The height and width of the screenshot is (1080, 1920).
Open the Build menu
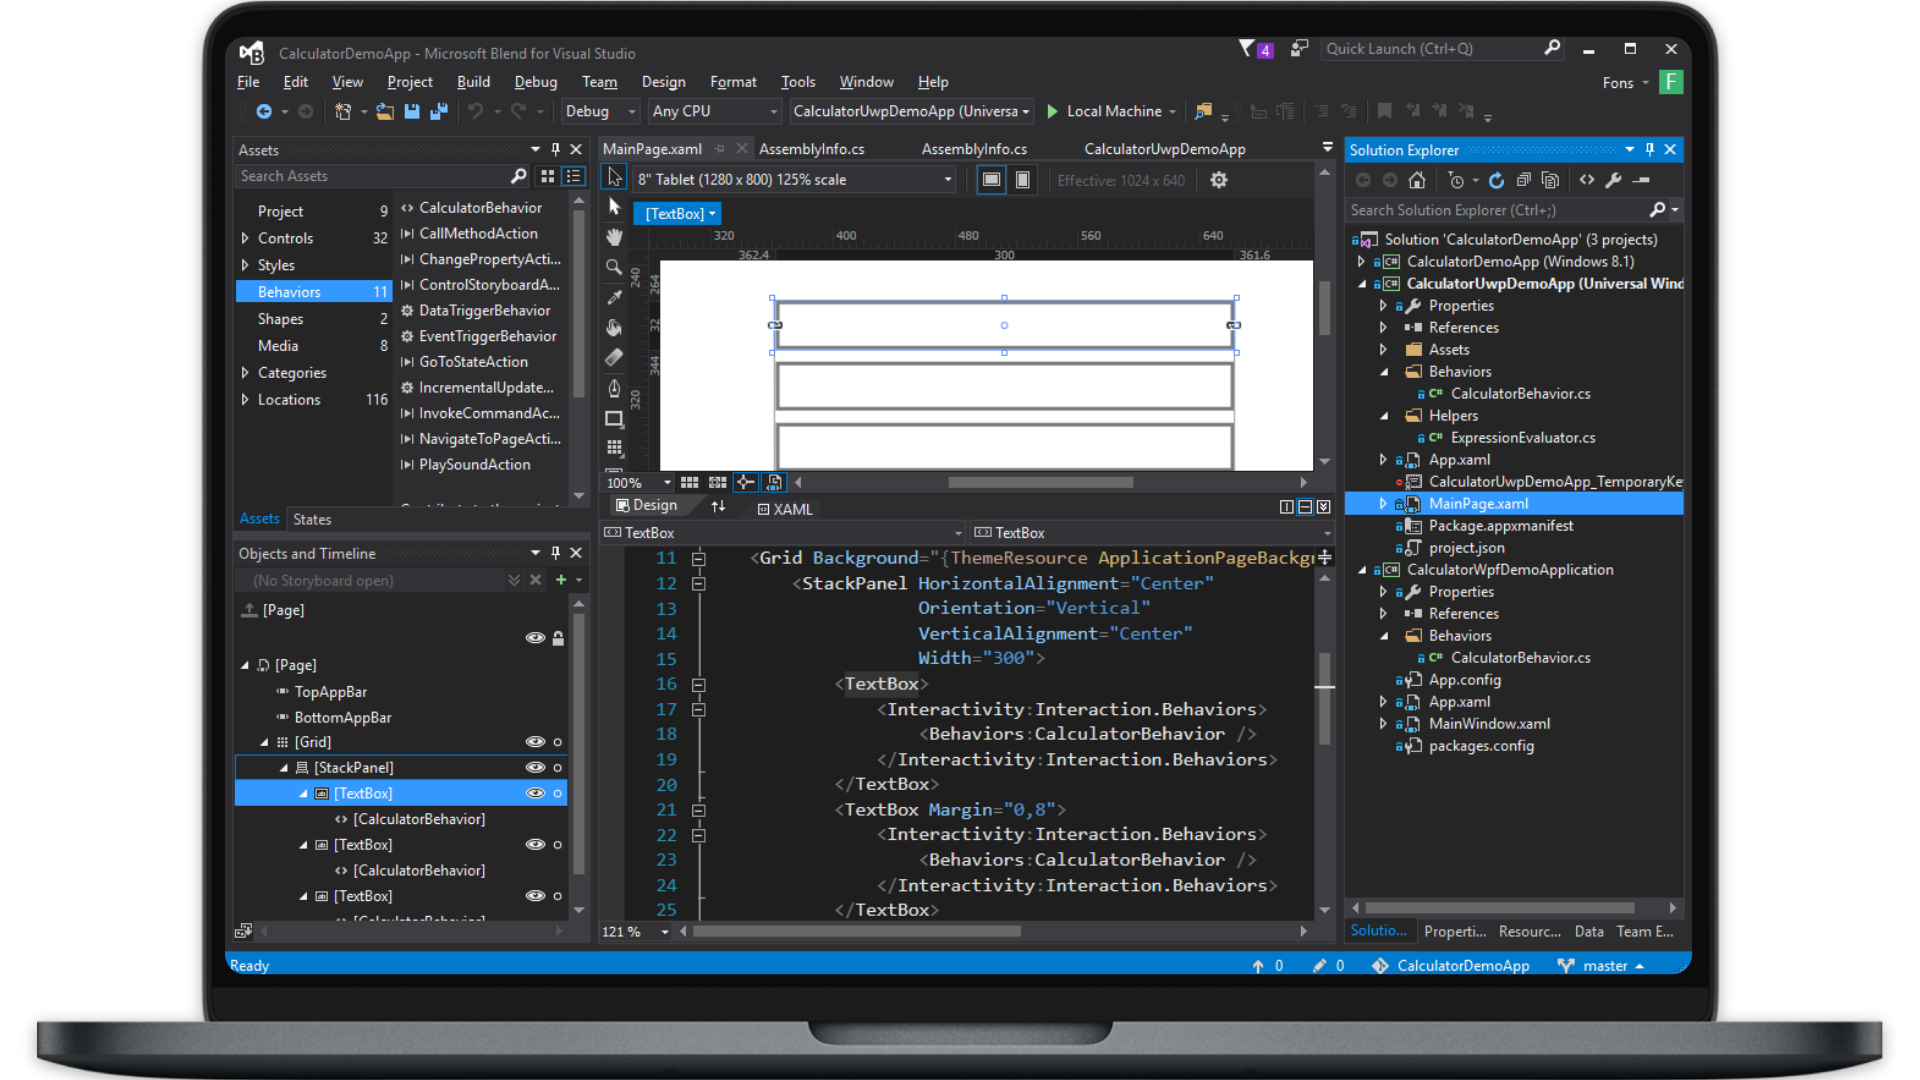click(x=473, y=82)
